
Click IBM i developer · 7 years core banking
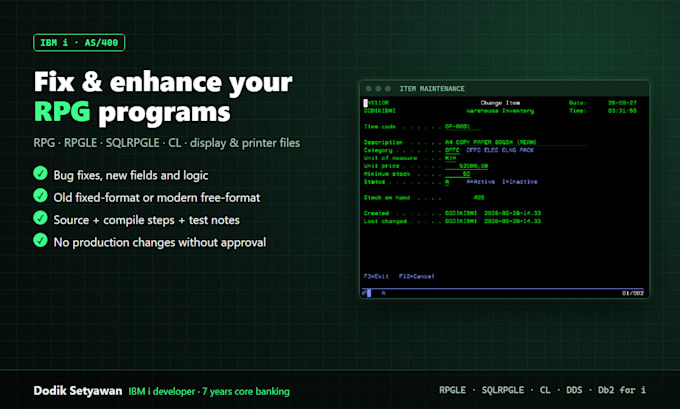(x=209, y=391)
